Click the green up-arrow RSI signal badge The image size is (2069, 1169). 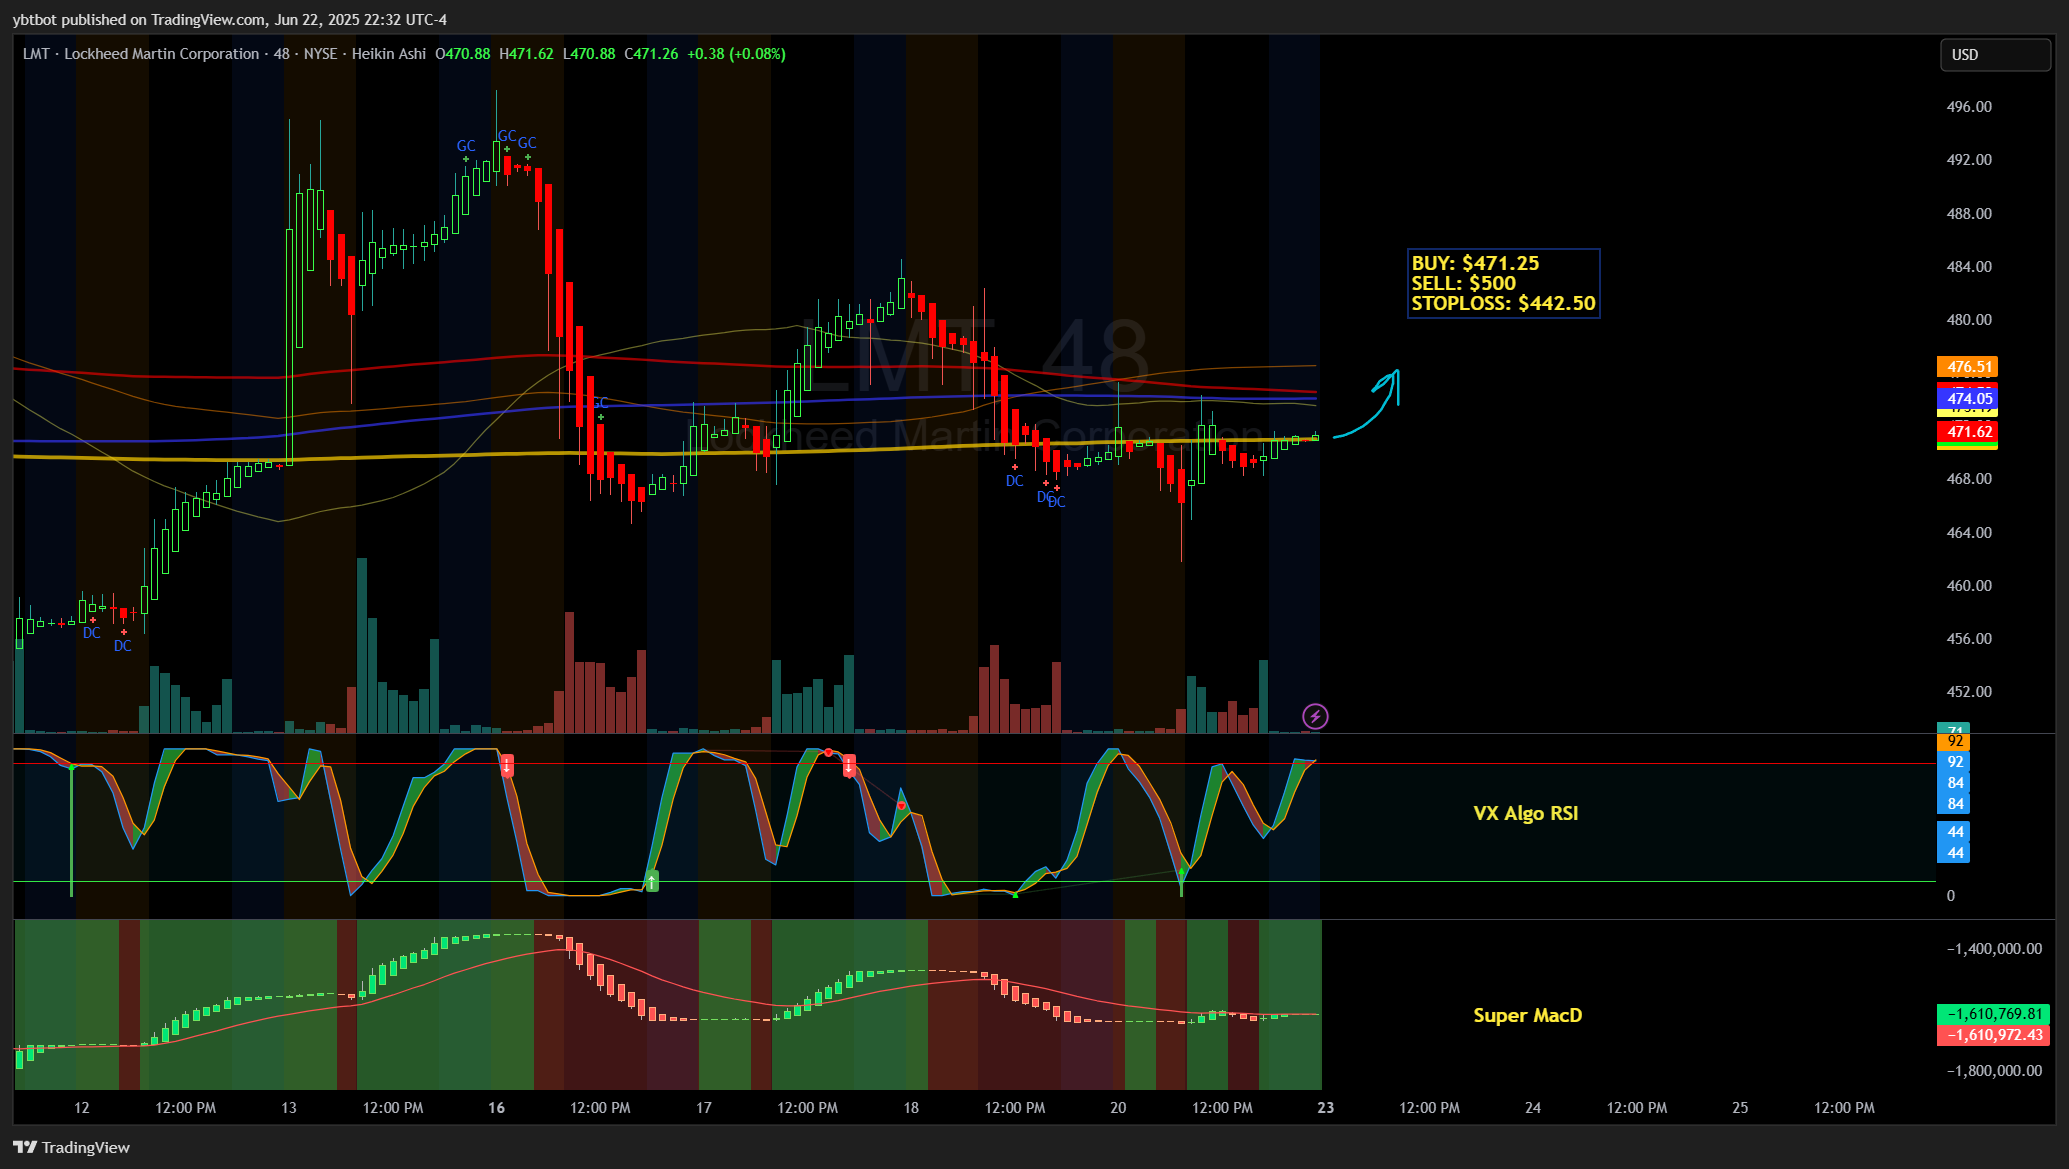652,881
